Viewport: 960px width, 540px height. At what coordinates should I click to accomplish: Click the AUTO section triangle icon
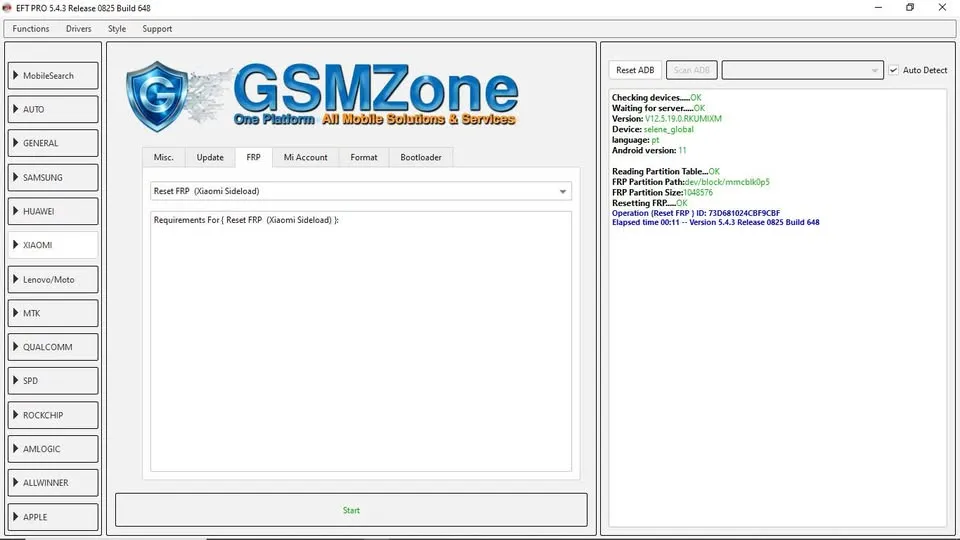pos(16,110)
